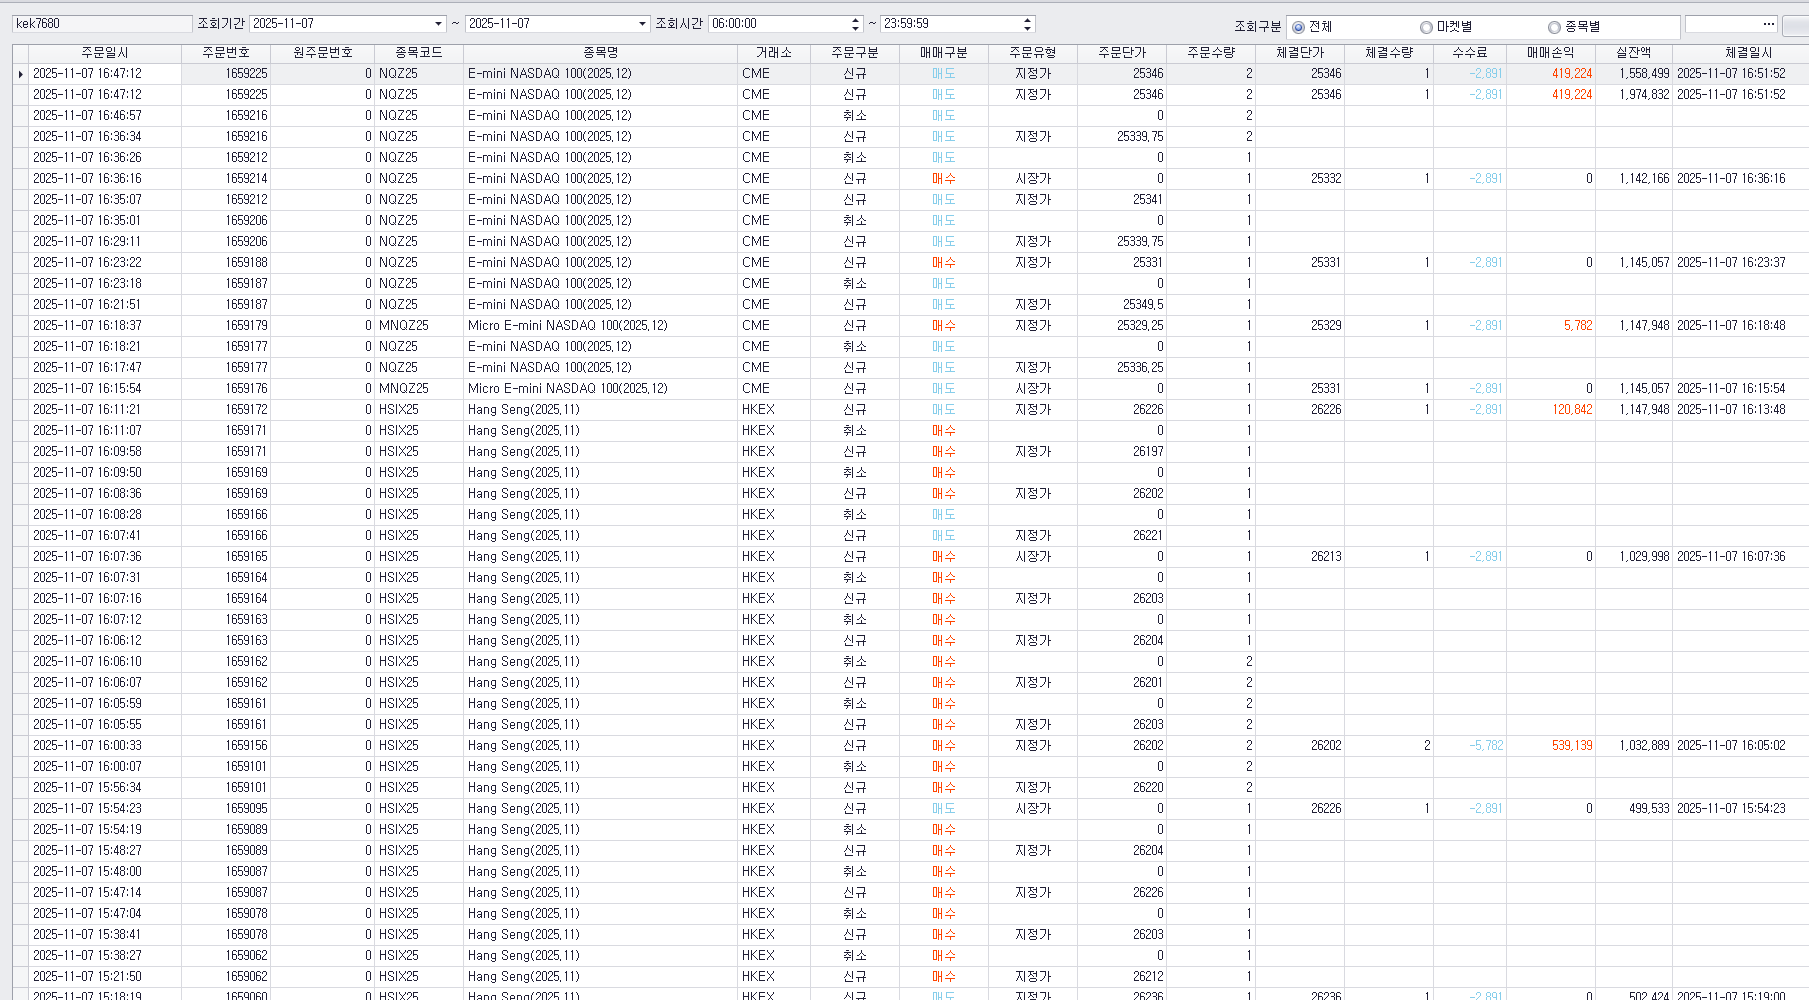Viewport: 1809px width, 1000px height.
Task: Click order number 1659095
Action: pos(246,809)
